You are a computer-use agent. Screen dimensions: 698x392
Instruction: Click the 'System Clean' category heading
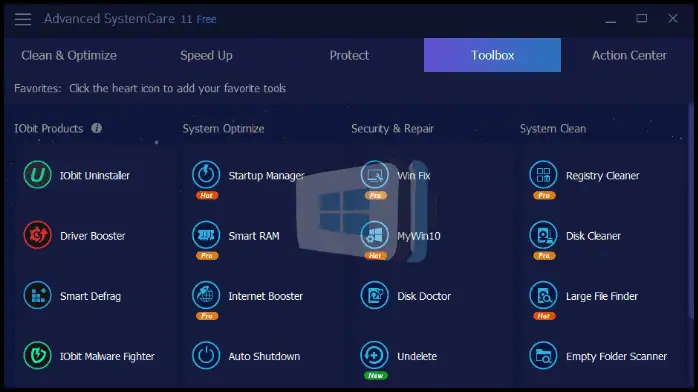coord(552,129)
